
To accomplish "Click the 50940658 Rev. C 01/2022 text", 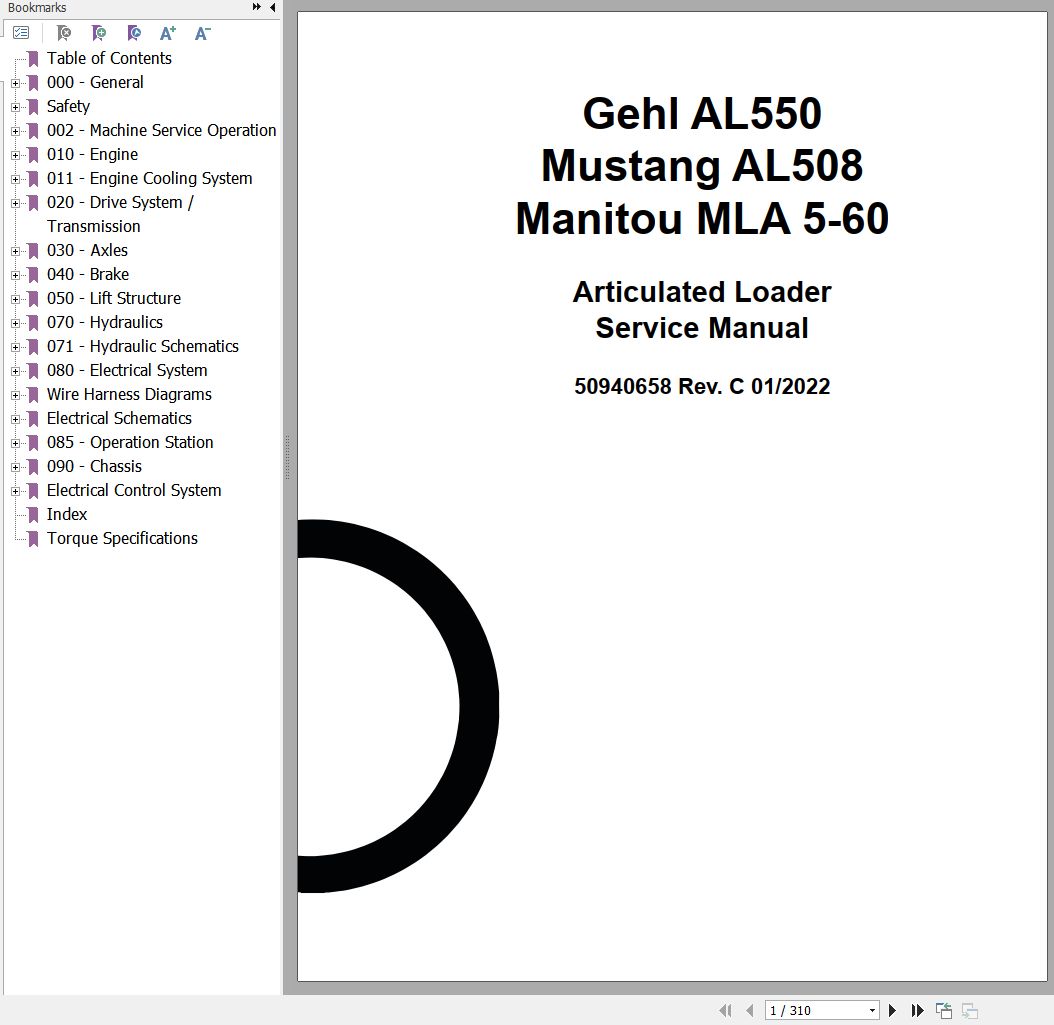I will pyautogui.click(x=702, y=386).
